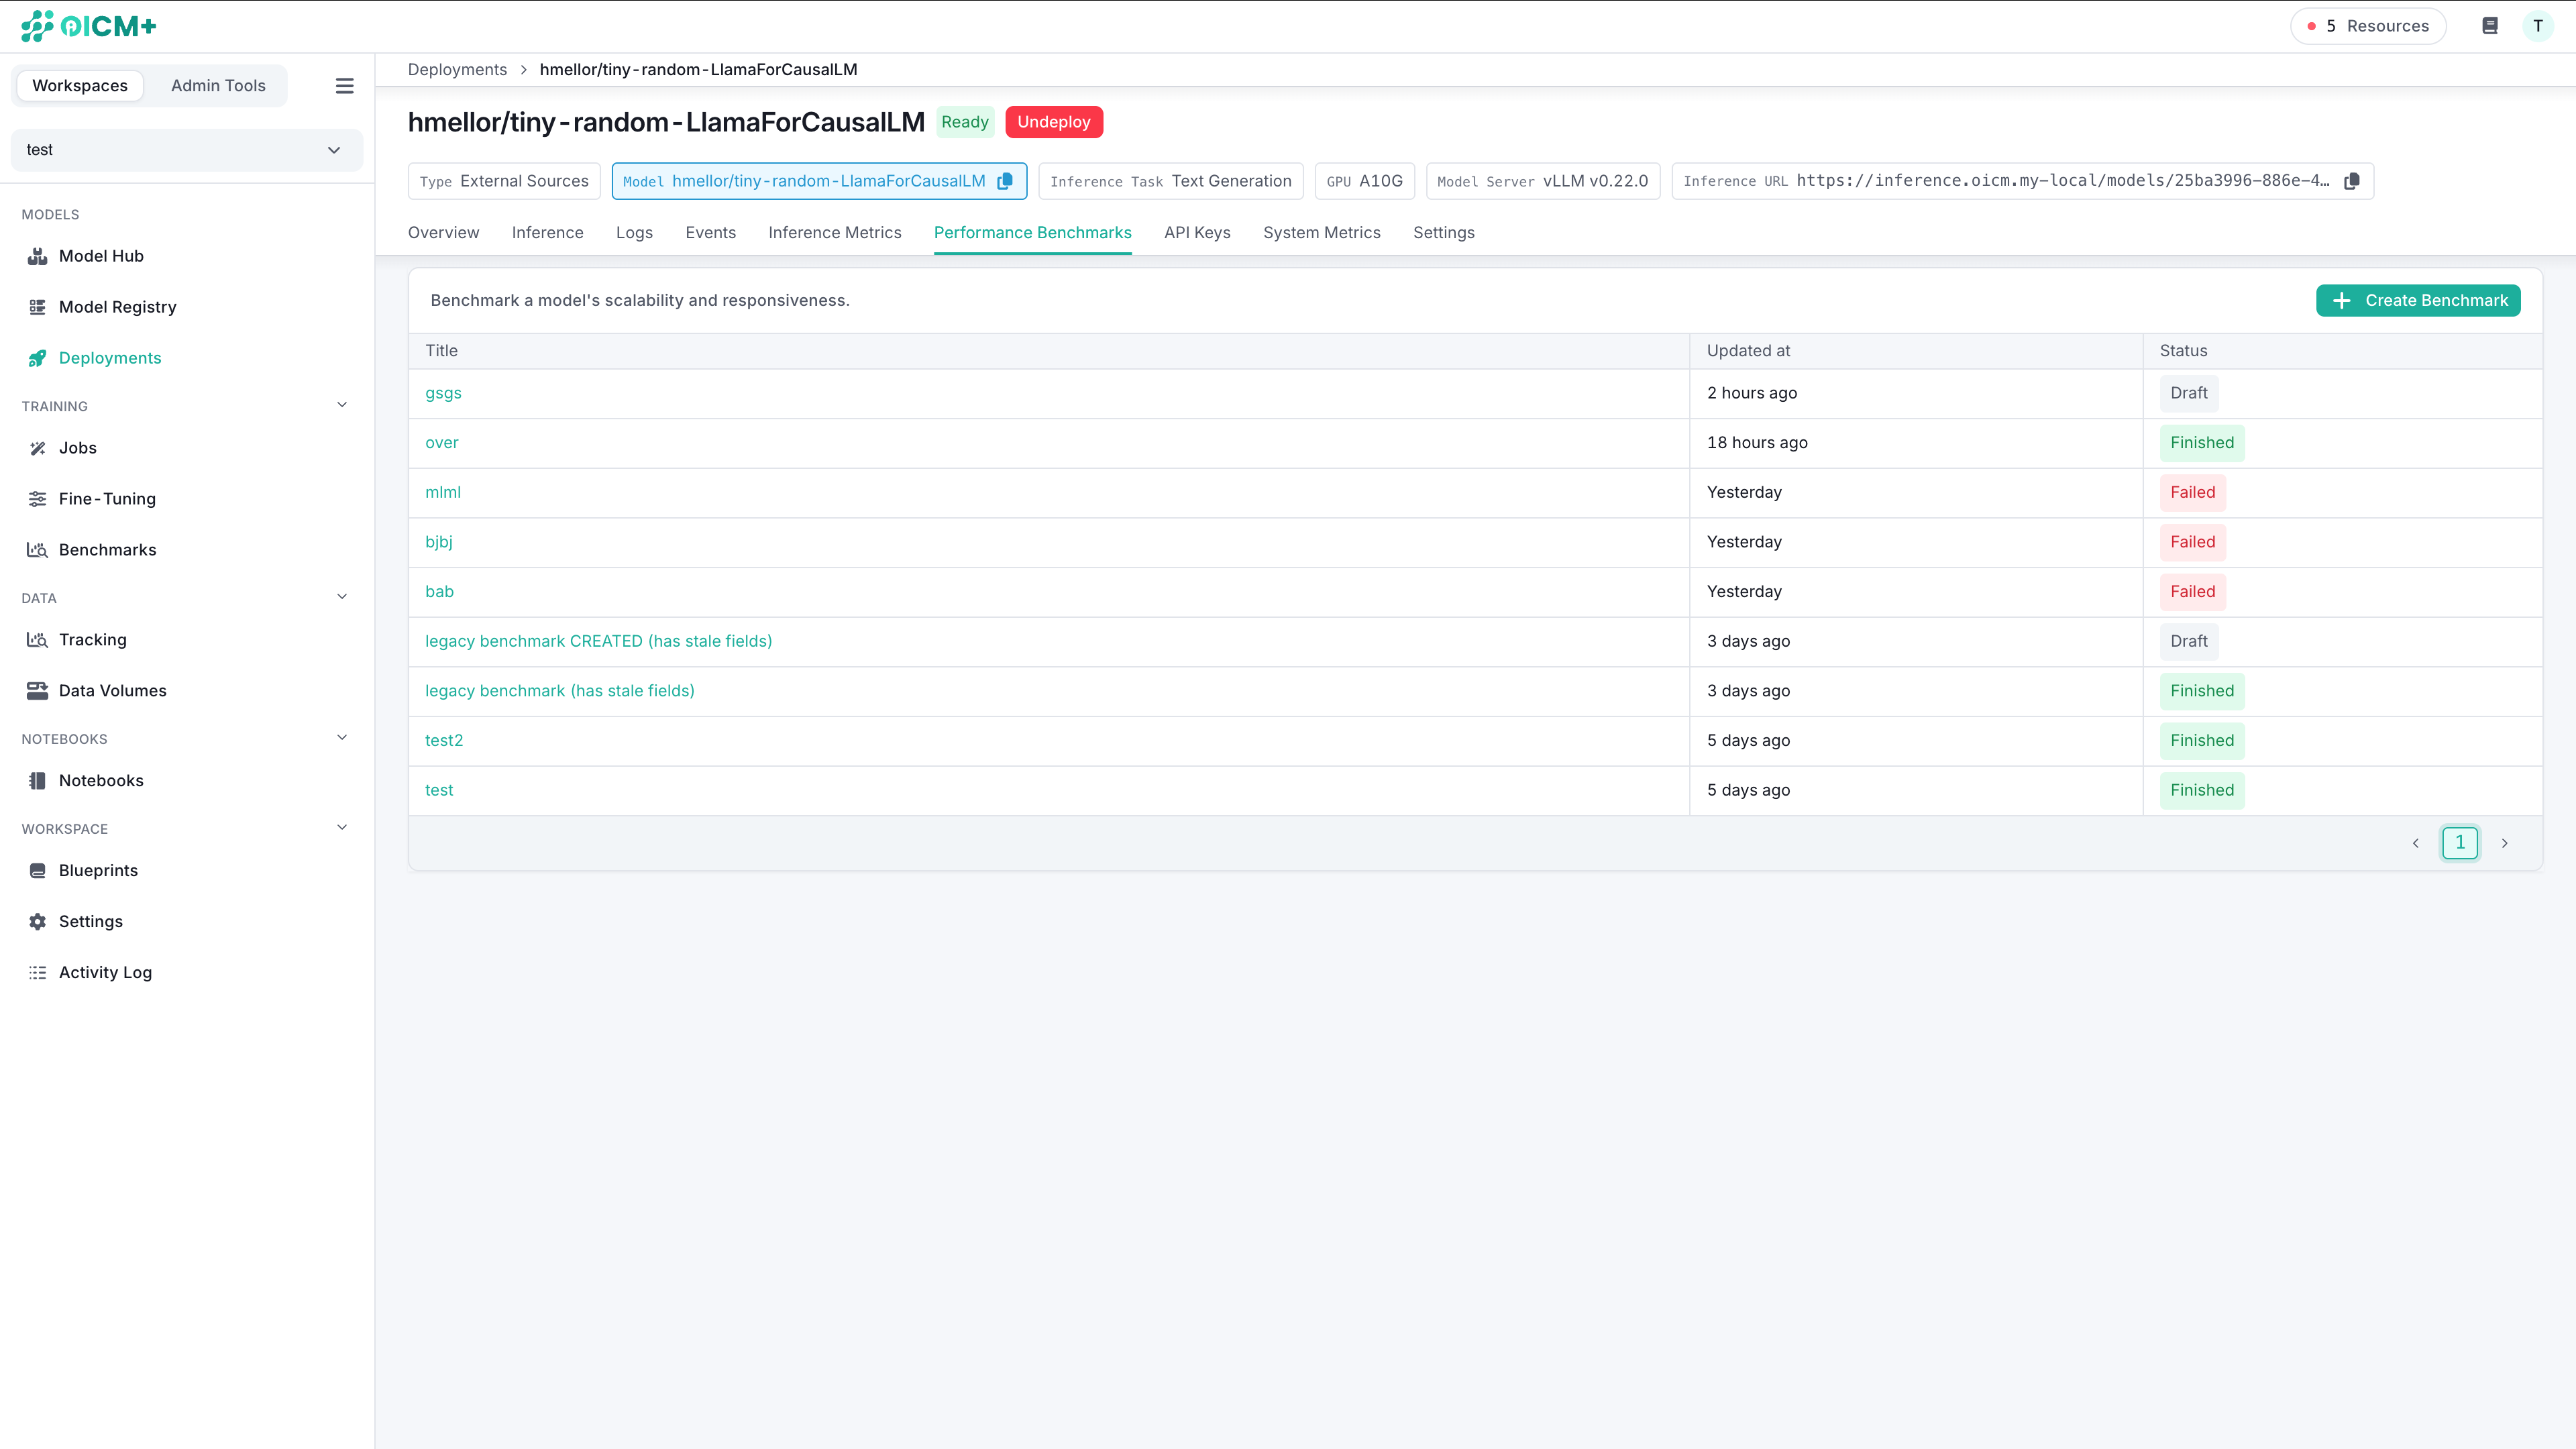Open the Inference Metrics tab
The width and height of the screenshot is (2576, 1449).
point(835,233)
